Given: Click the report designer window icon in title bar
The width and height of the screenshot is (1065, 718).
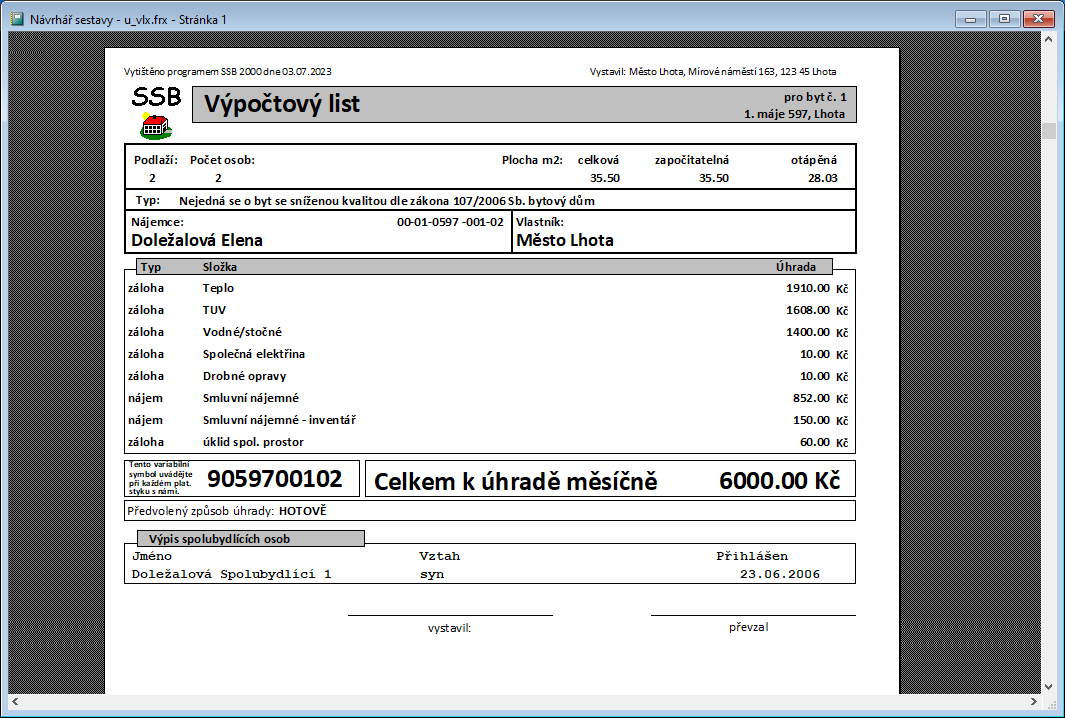Looking at the screenshot, I should tap(16, 17).
